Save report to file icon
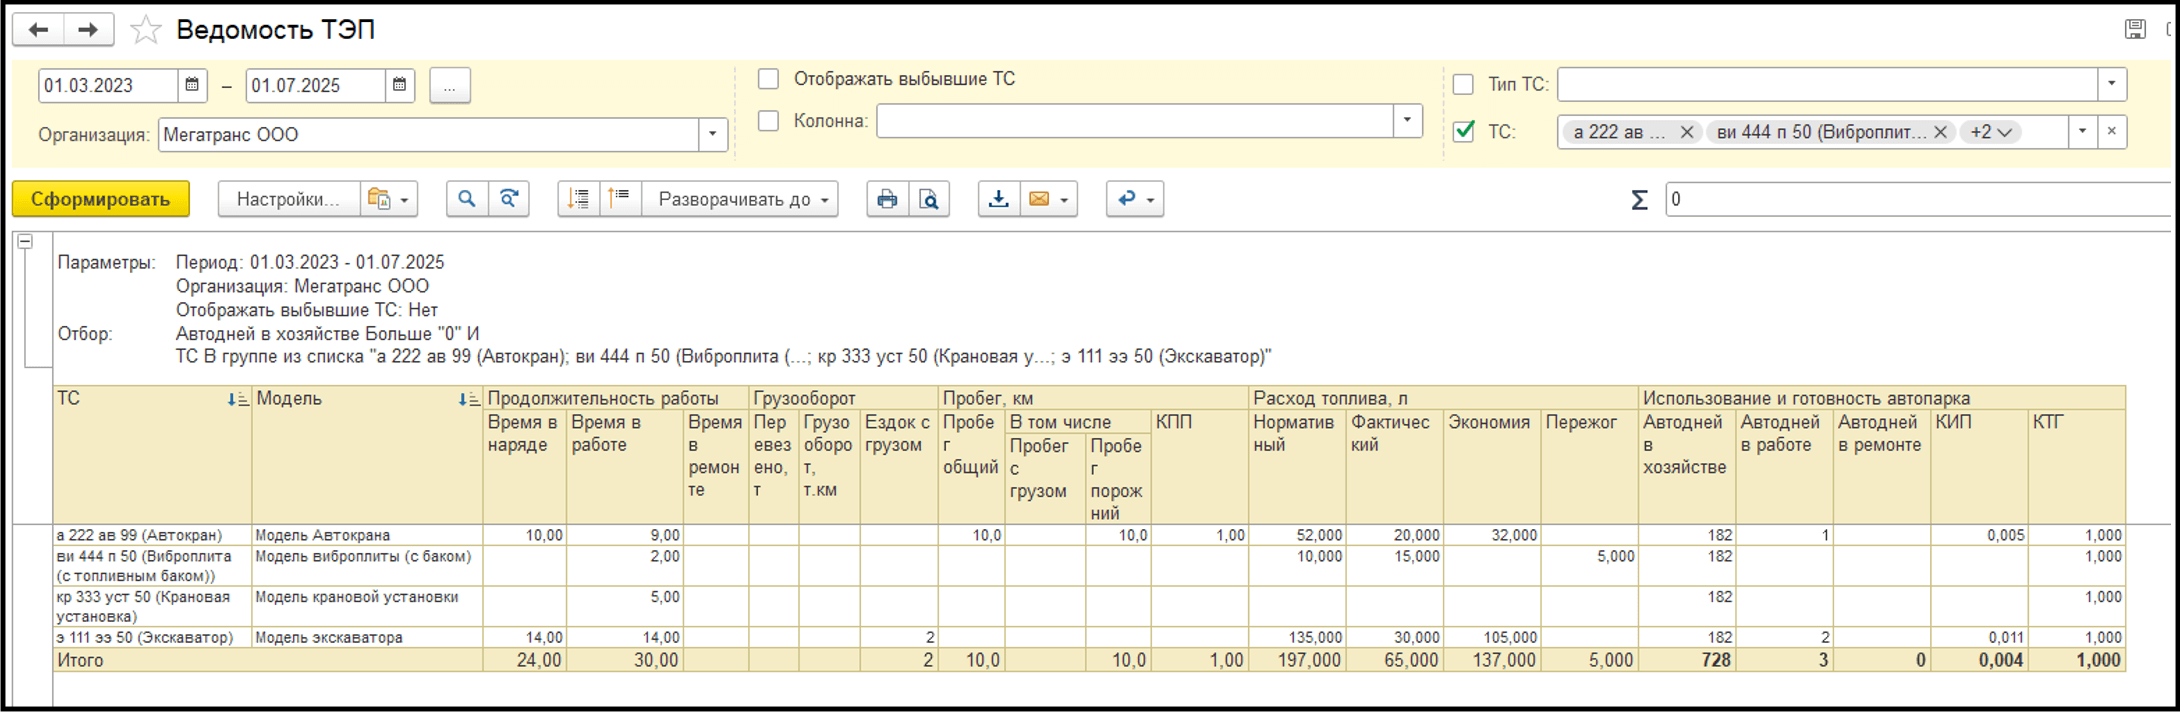The width and height of the screenshot is (2180, 712). (998, 199)
